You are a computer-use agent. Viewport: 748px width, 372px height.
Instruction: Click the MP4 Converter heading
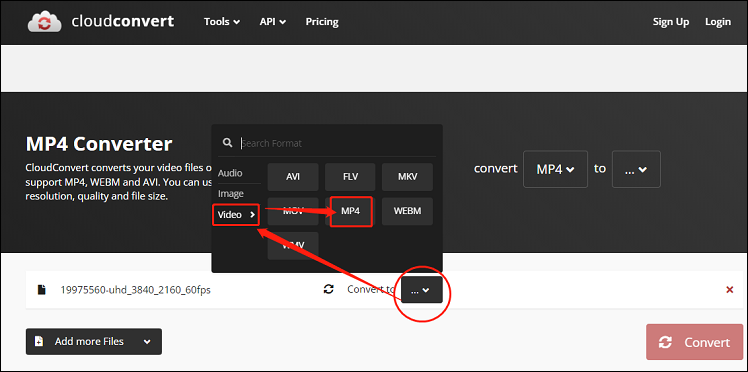99,144
